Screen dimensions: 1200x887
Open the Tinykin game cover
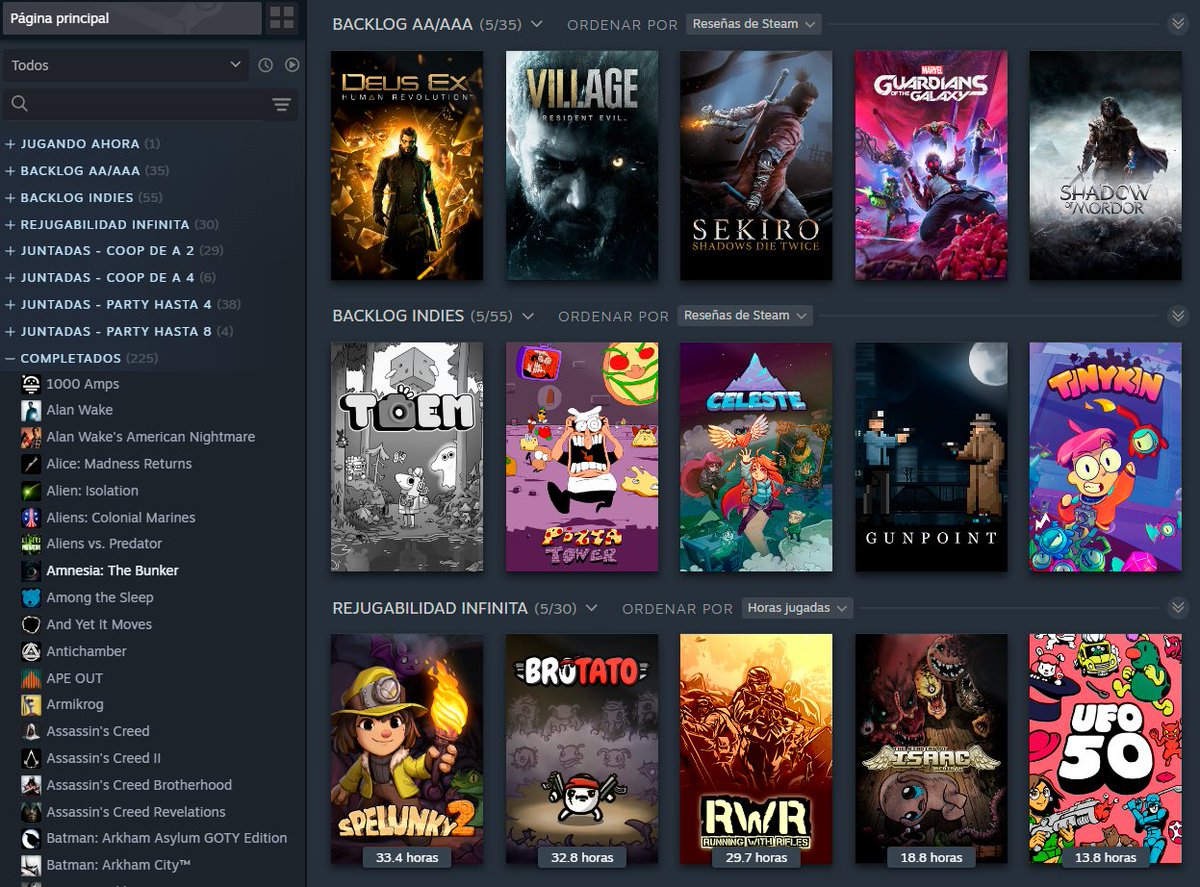tap(1105, 457)
